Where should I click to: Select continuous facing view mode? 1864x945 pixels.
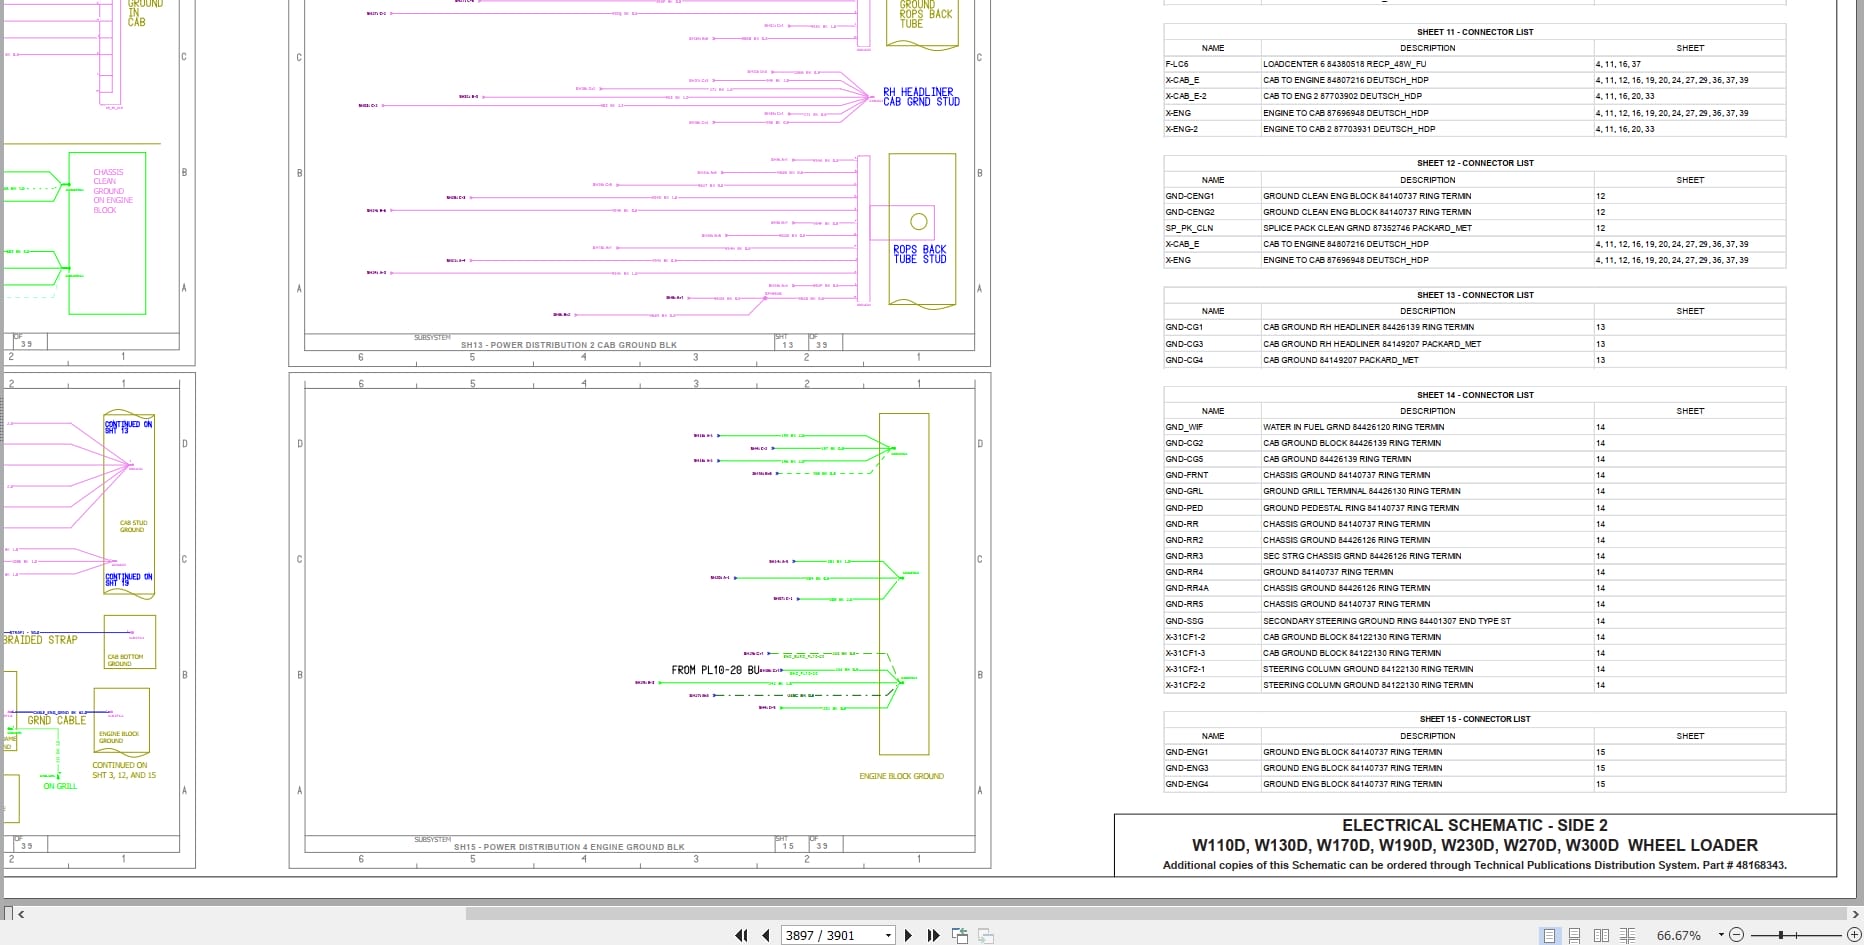(x=1627, y=935)
